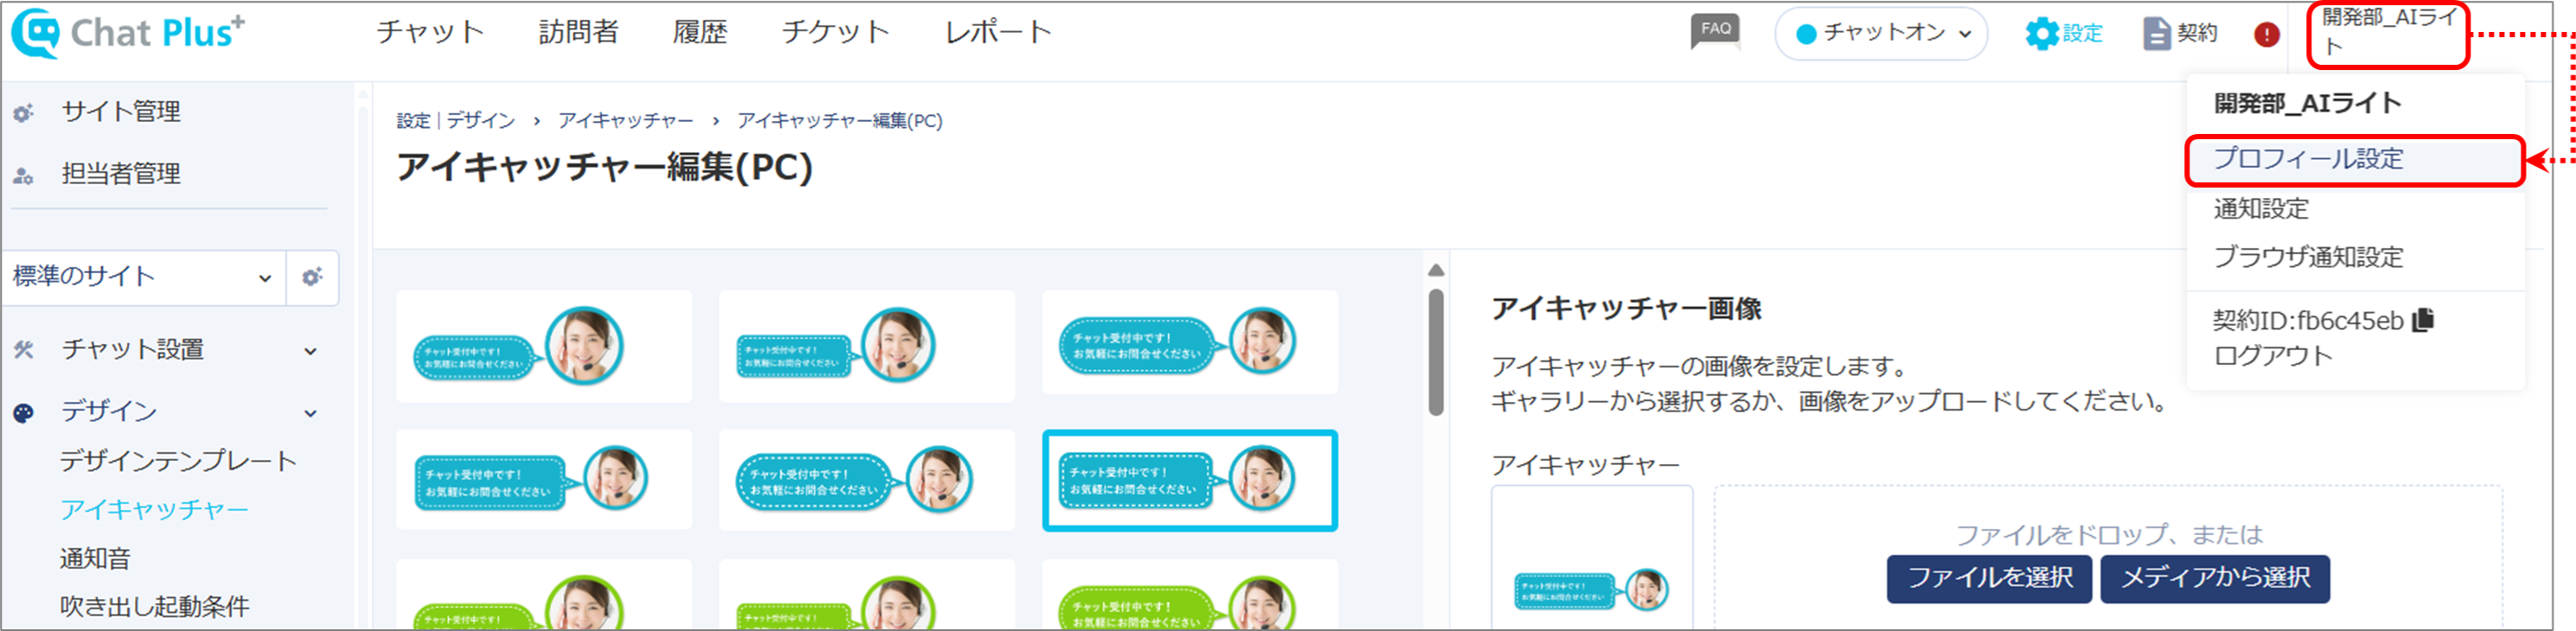
Task: Click the current アイキャッチャー preview image
Action: click(1592, 590)
